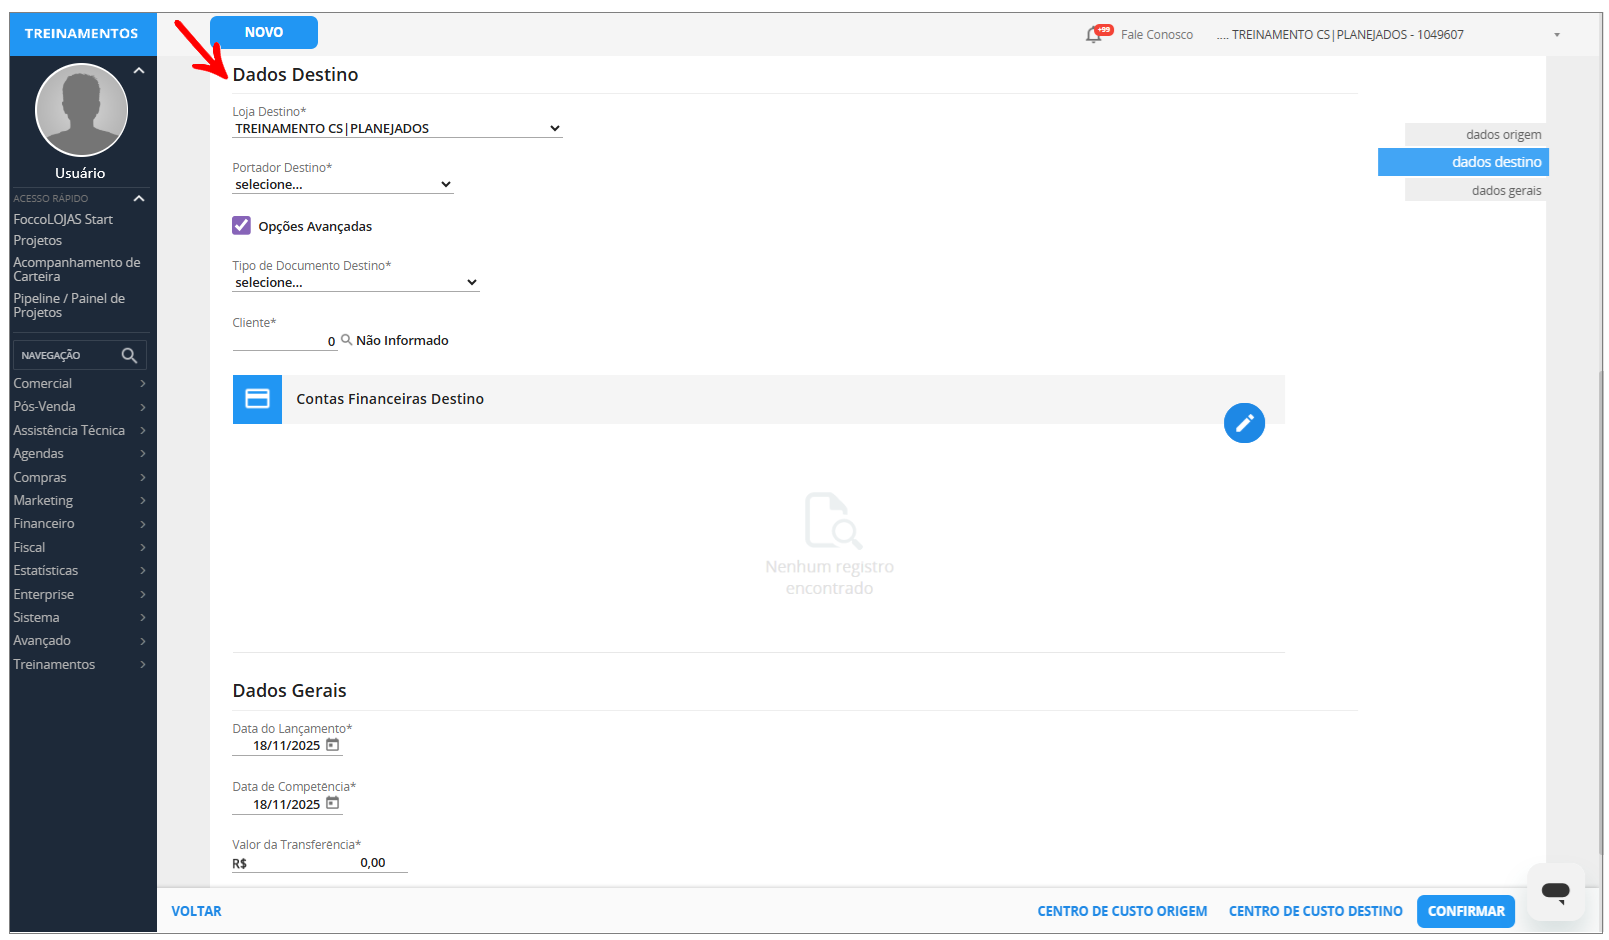Open FoccoLOJAS Start quick link

63,220
